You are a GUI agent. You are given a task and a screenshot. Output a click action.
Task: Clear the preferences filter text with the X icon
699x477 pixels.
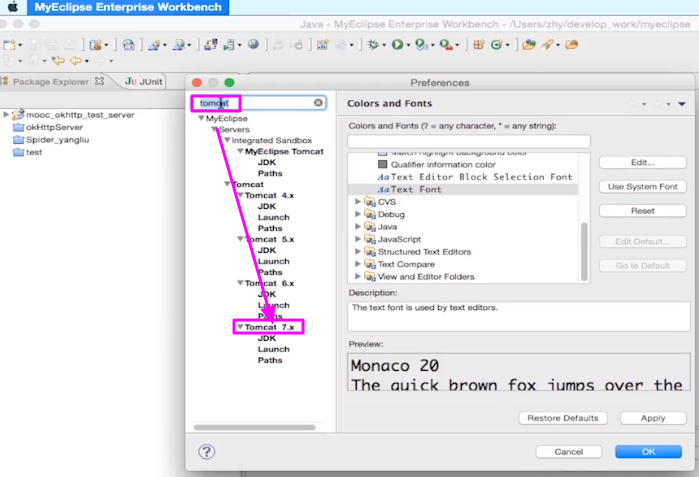(318, 103)
